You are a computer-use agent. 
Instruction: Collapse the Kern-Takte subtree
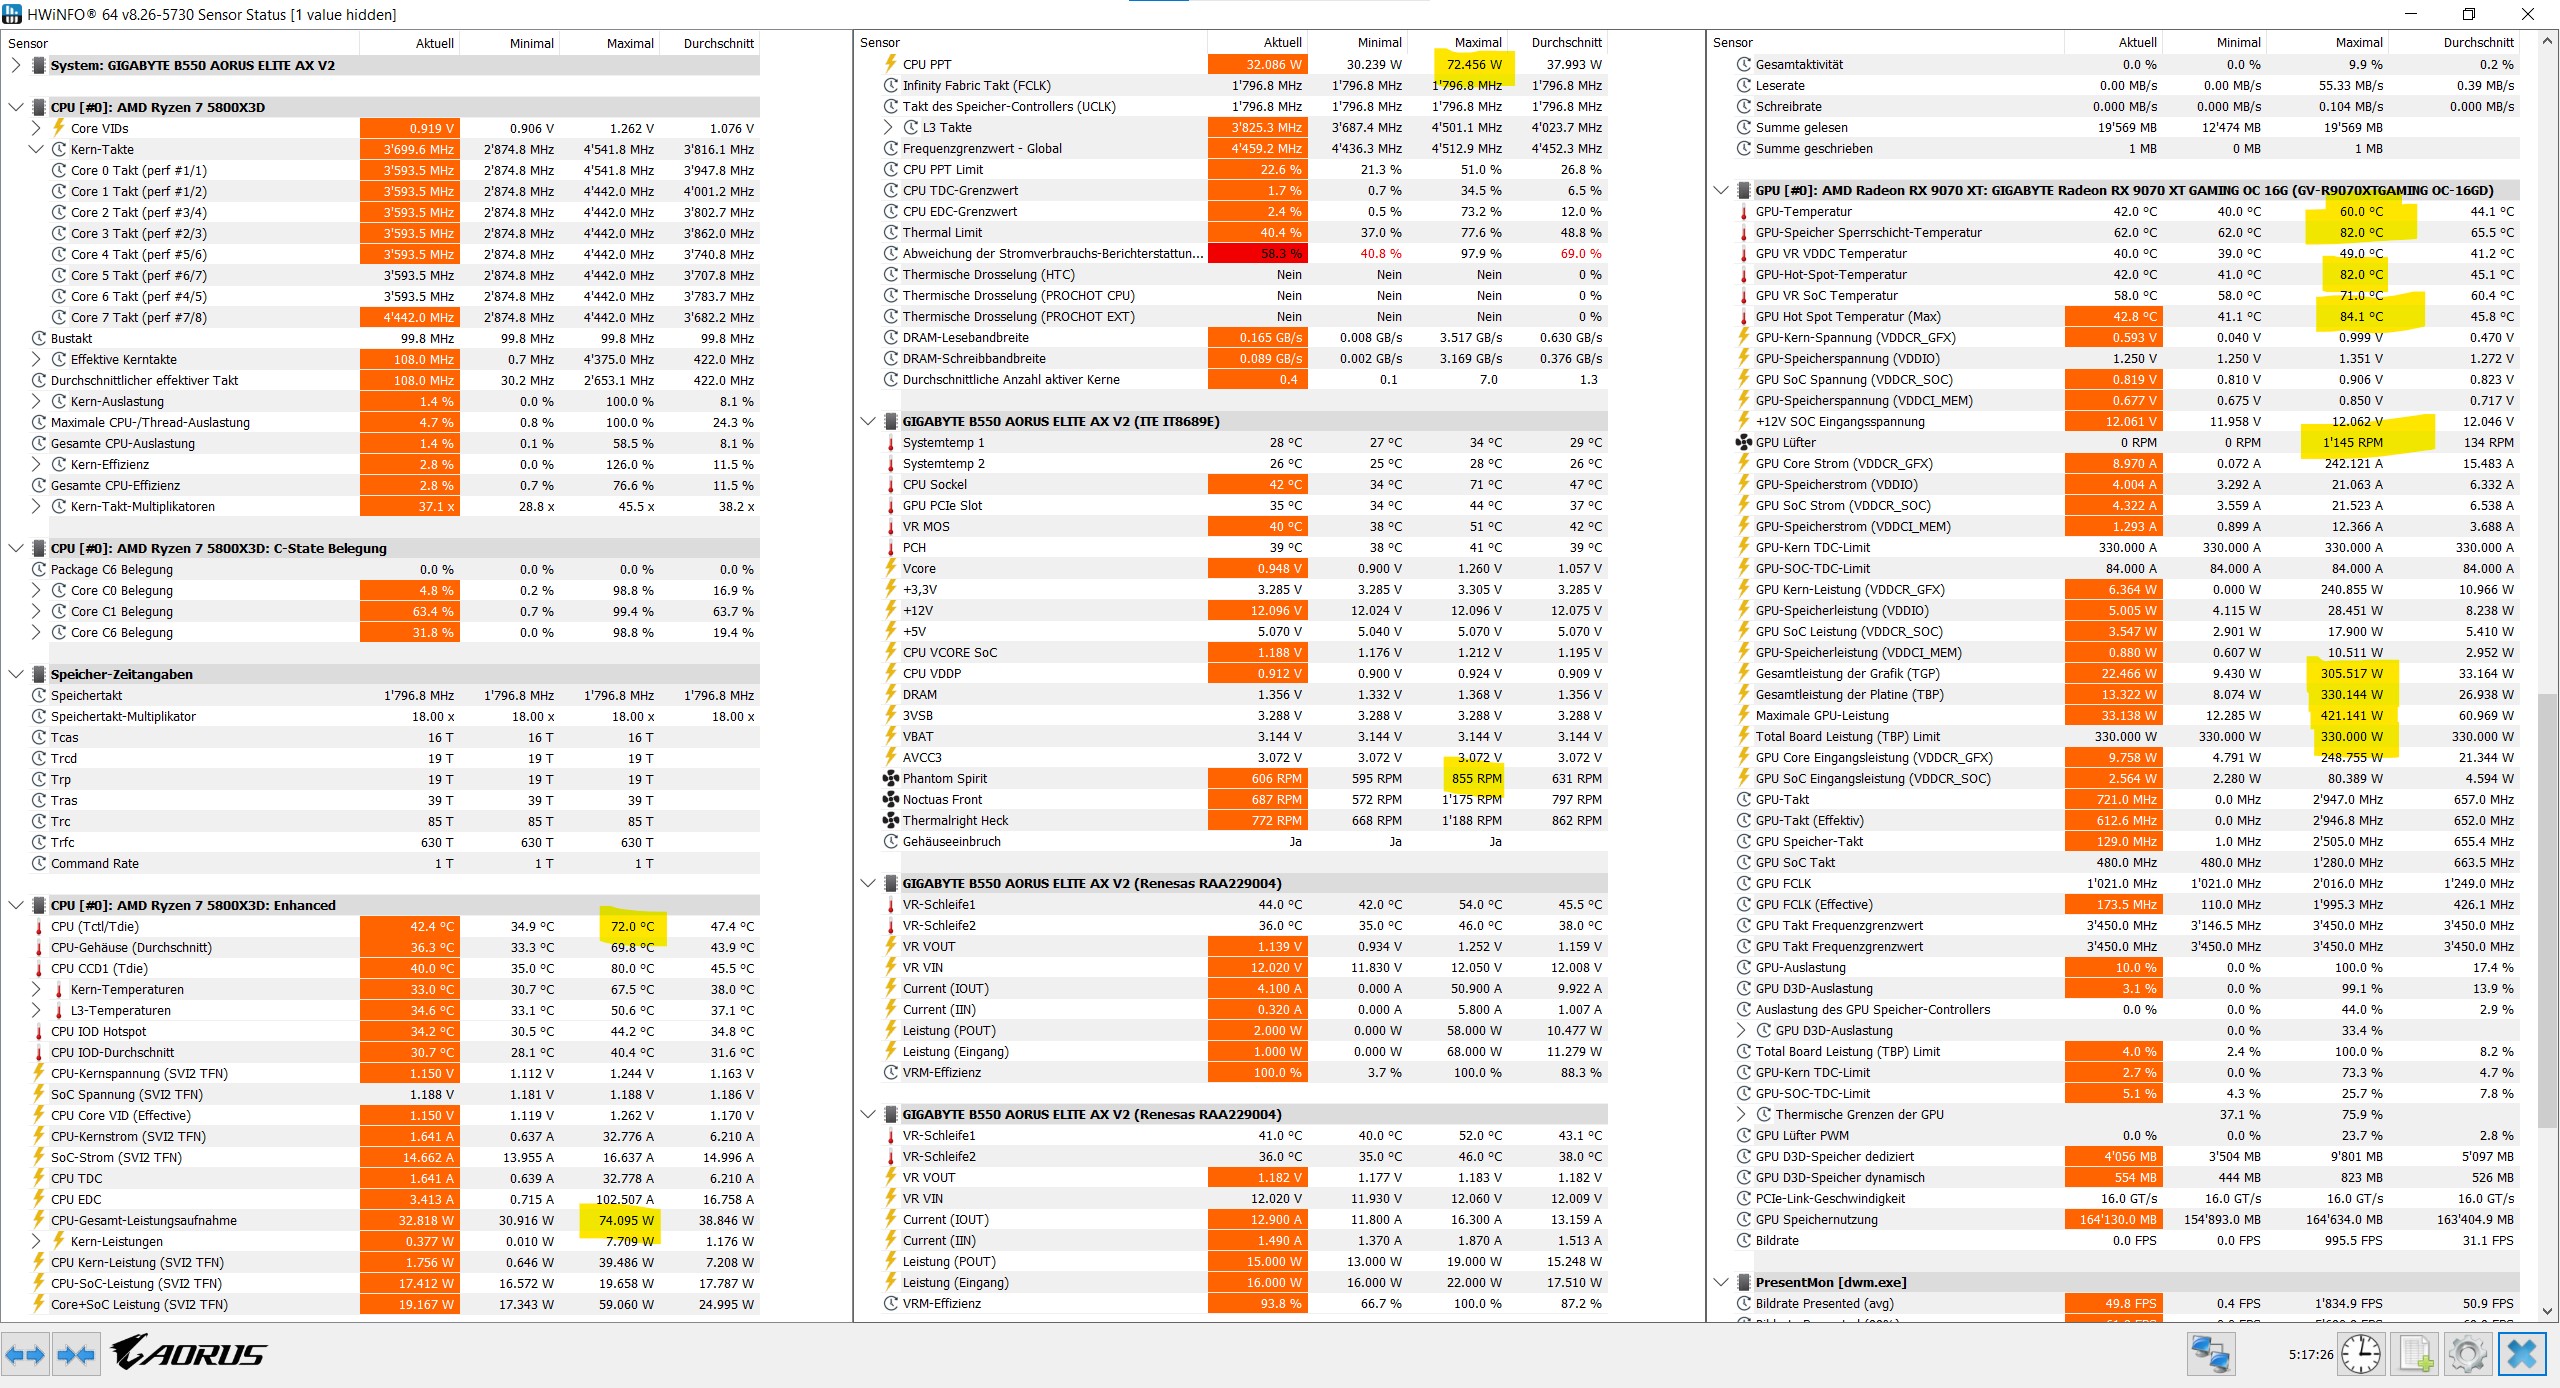[x=36, y=149]
